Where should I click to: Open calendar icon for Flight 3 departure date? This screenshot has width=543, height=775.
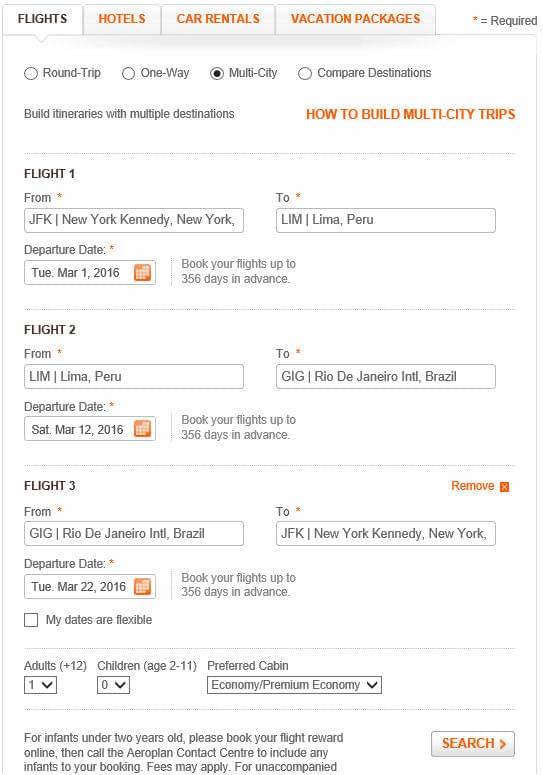pyautogui.click(x=142, y=586)
